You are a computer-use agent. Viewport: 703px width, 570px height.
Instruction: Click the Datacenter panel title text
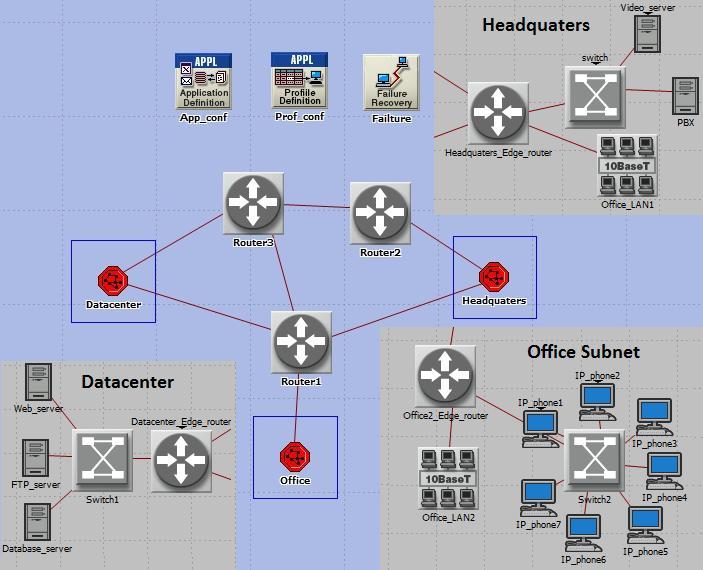click(127, 382)
